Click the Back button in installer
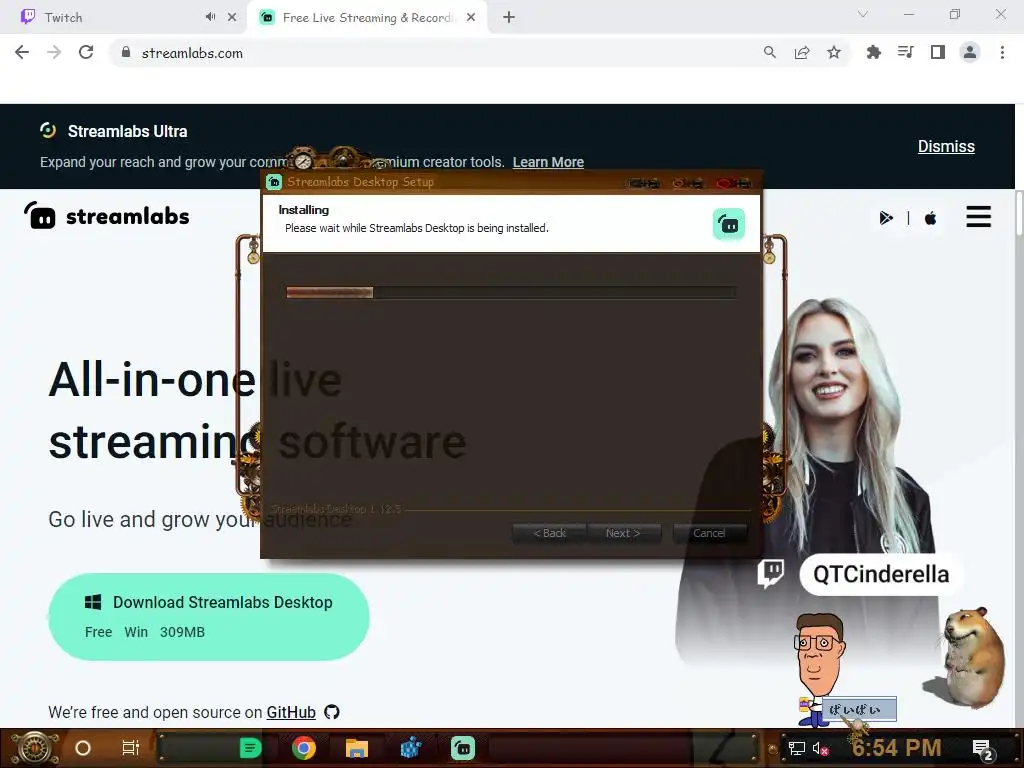The image size is (1024, 768). [549, 533]
